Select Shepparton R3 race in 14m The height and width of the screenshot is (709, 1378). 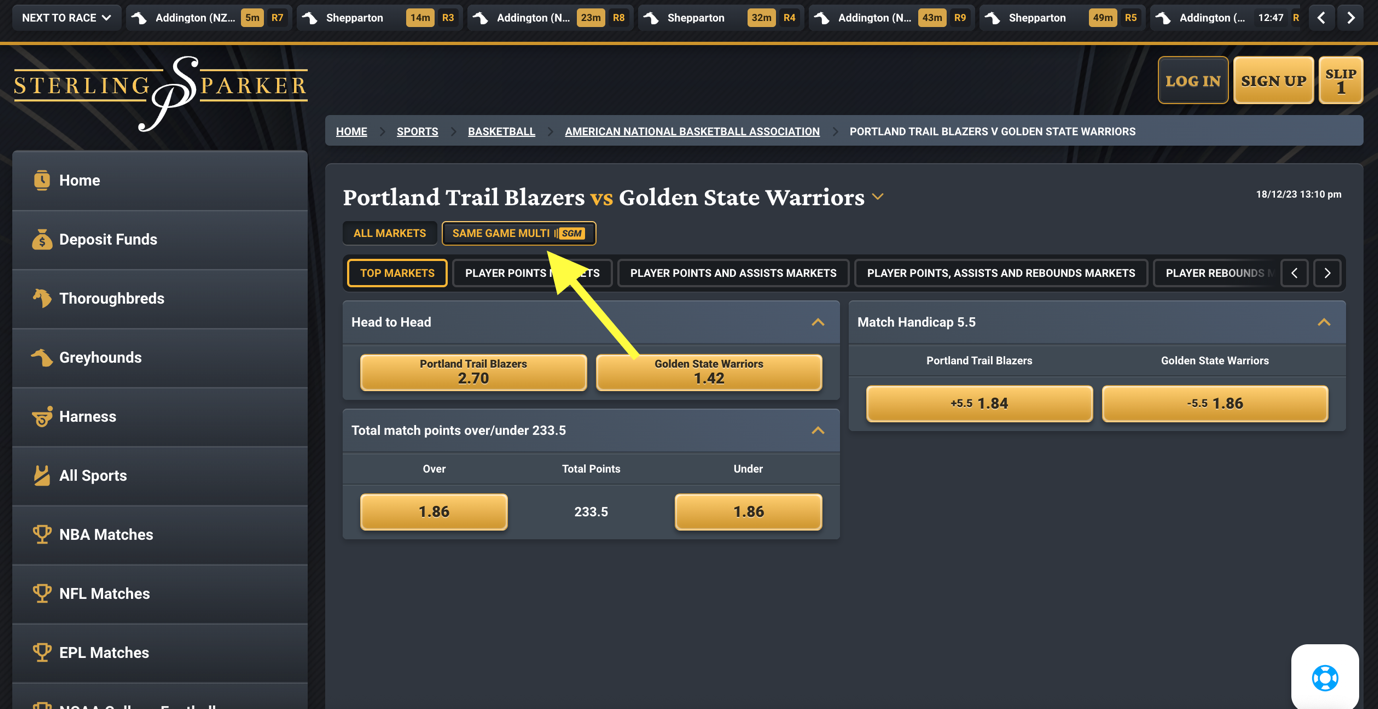click(379, 18)
